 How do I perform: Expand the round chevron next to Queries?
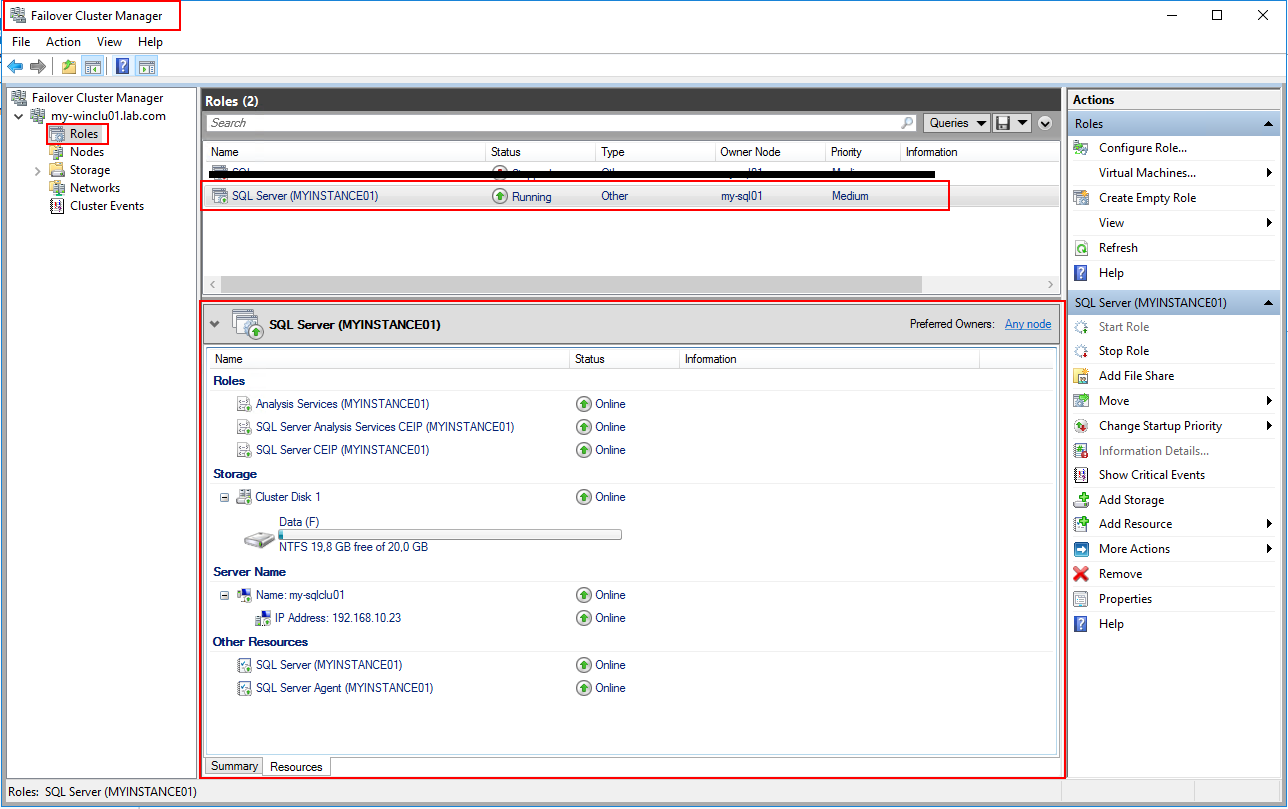point(1045,123)
